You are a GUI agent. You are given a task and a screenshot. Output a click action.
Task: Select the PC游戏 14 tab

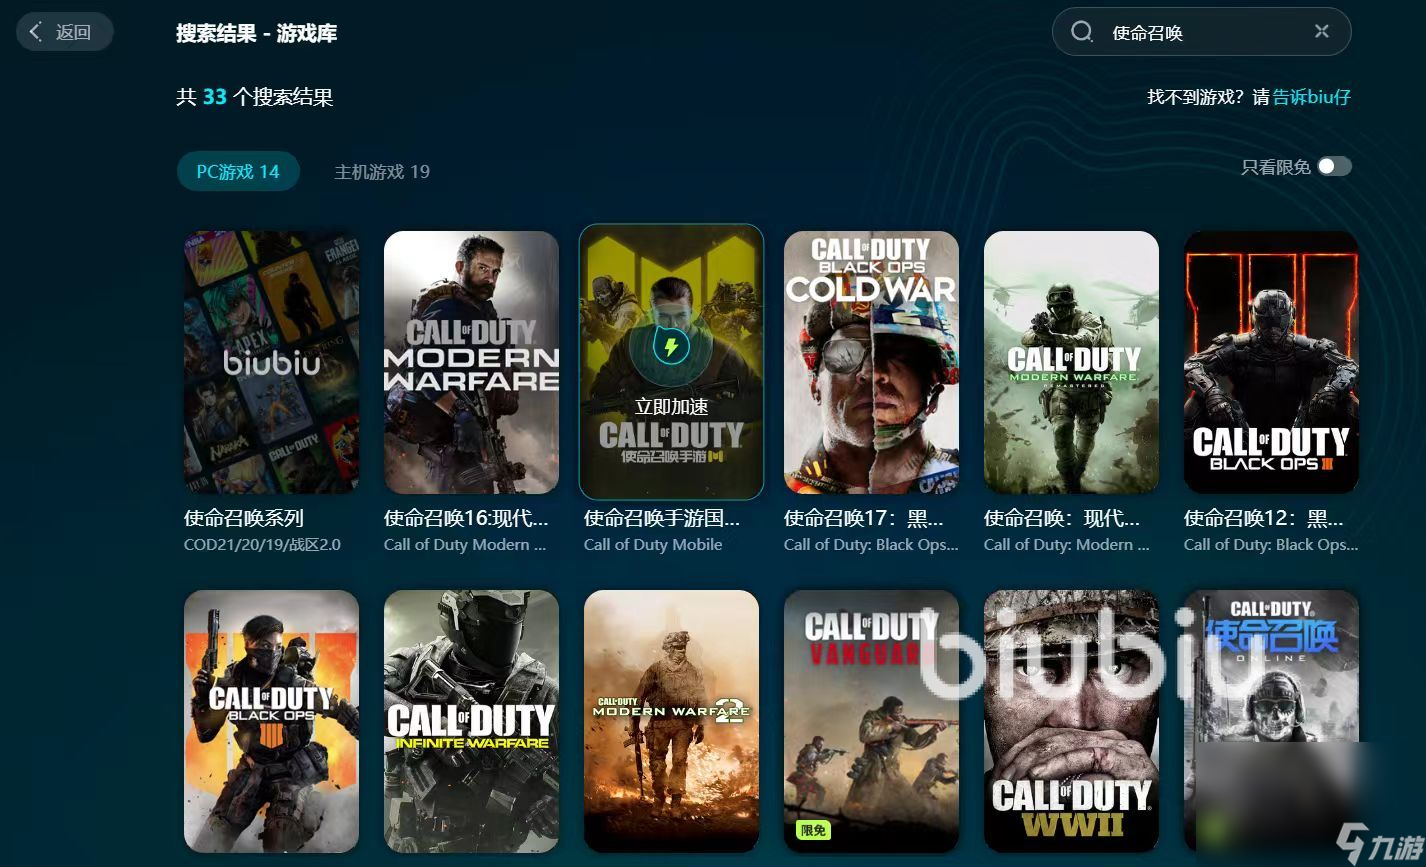tap(238, 172)
